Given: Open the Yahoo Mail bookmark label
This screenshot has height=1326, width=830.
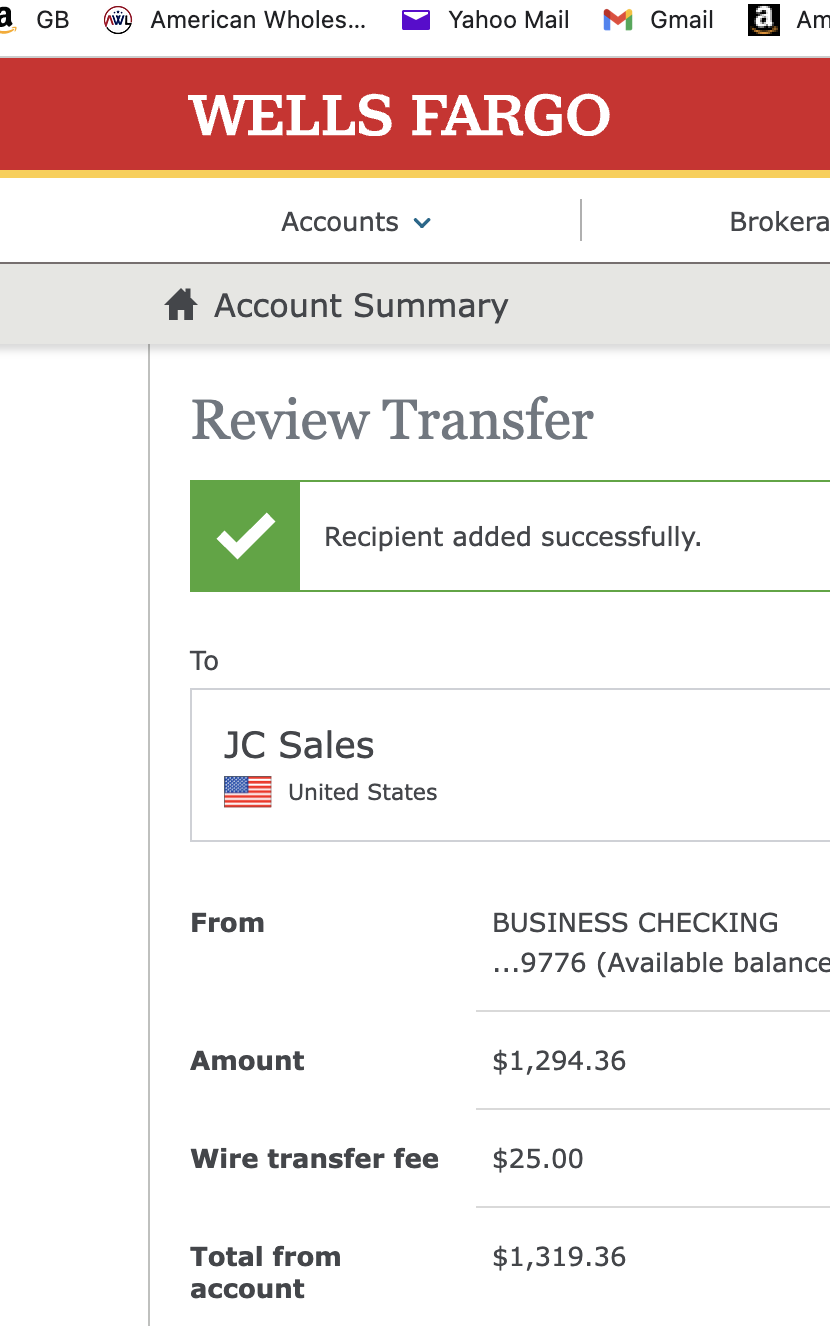Looking at the screenshot, I should click(509, 20).
